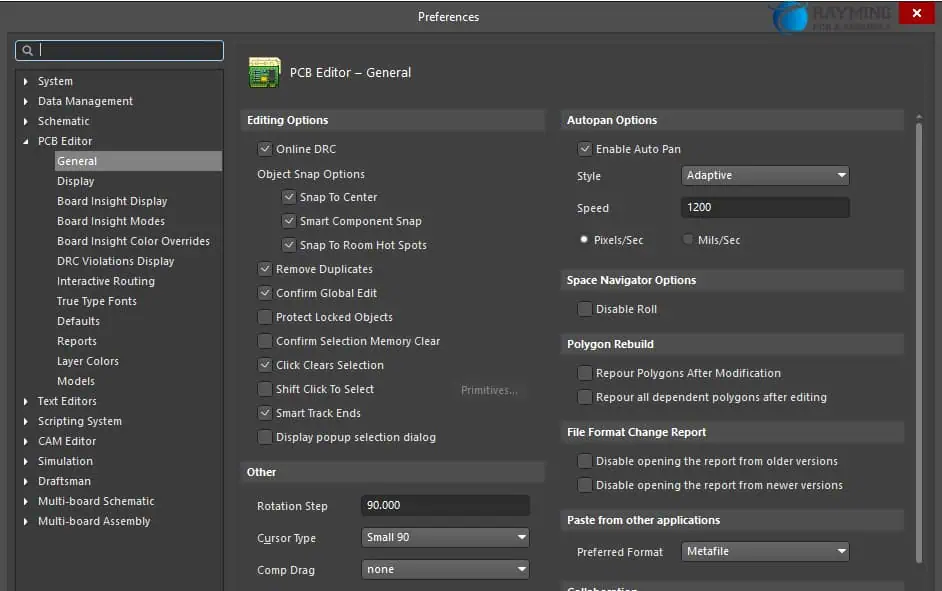Collapse the PCB Editor tree node
Image resolution: width=942 pixels, height=591 pixels.
[26, 141]
